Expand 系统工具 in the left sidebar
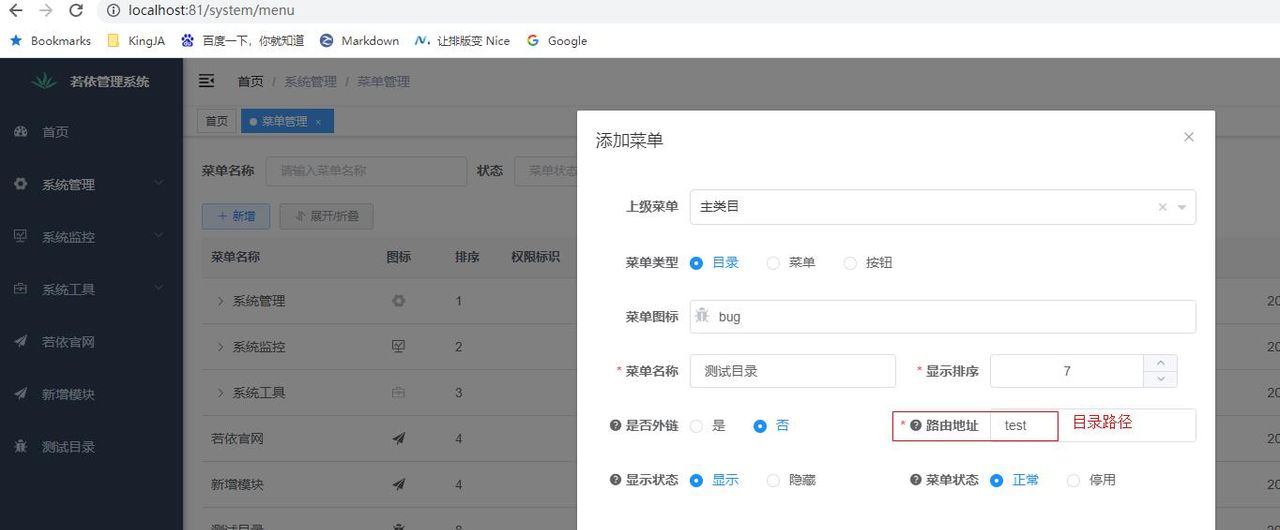The width and height of the screenshot is (1280, 530). [x=91, y=289]
